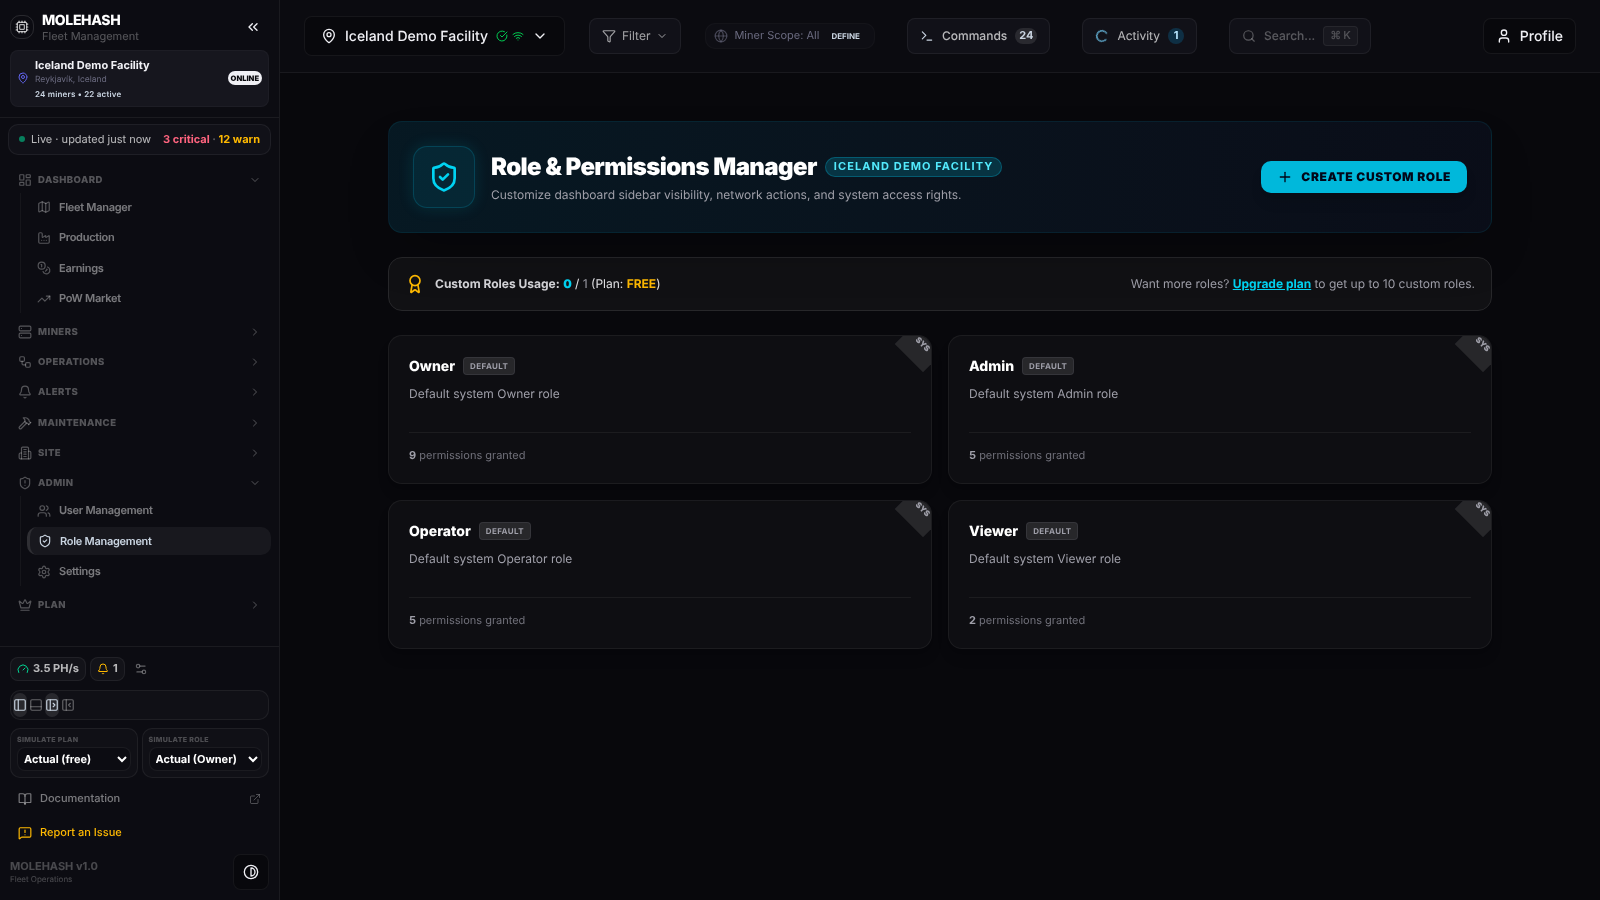This screenshot has width=1600, height=900.
Task: Open the Commands panel button
Action: 978,36
